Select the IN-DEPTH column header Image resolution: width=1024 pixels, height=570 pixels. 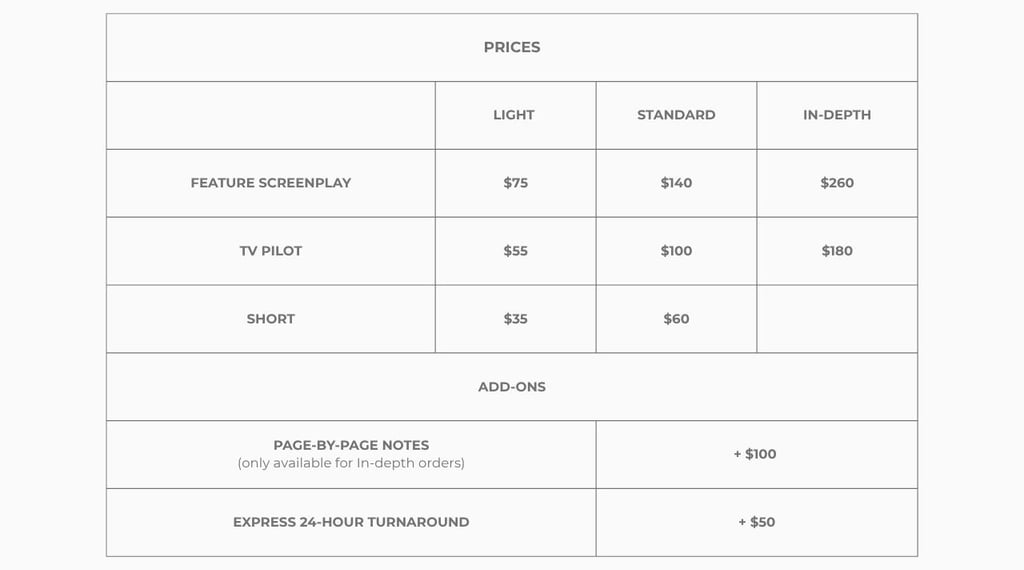pyautogui.click(x=837, y=115)
